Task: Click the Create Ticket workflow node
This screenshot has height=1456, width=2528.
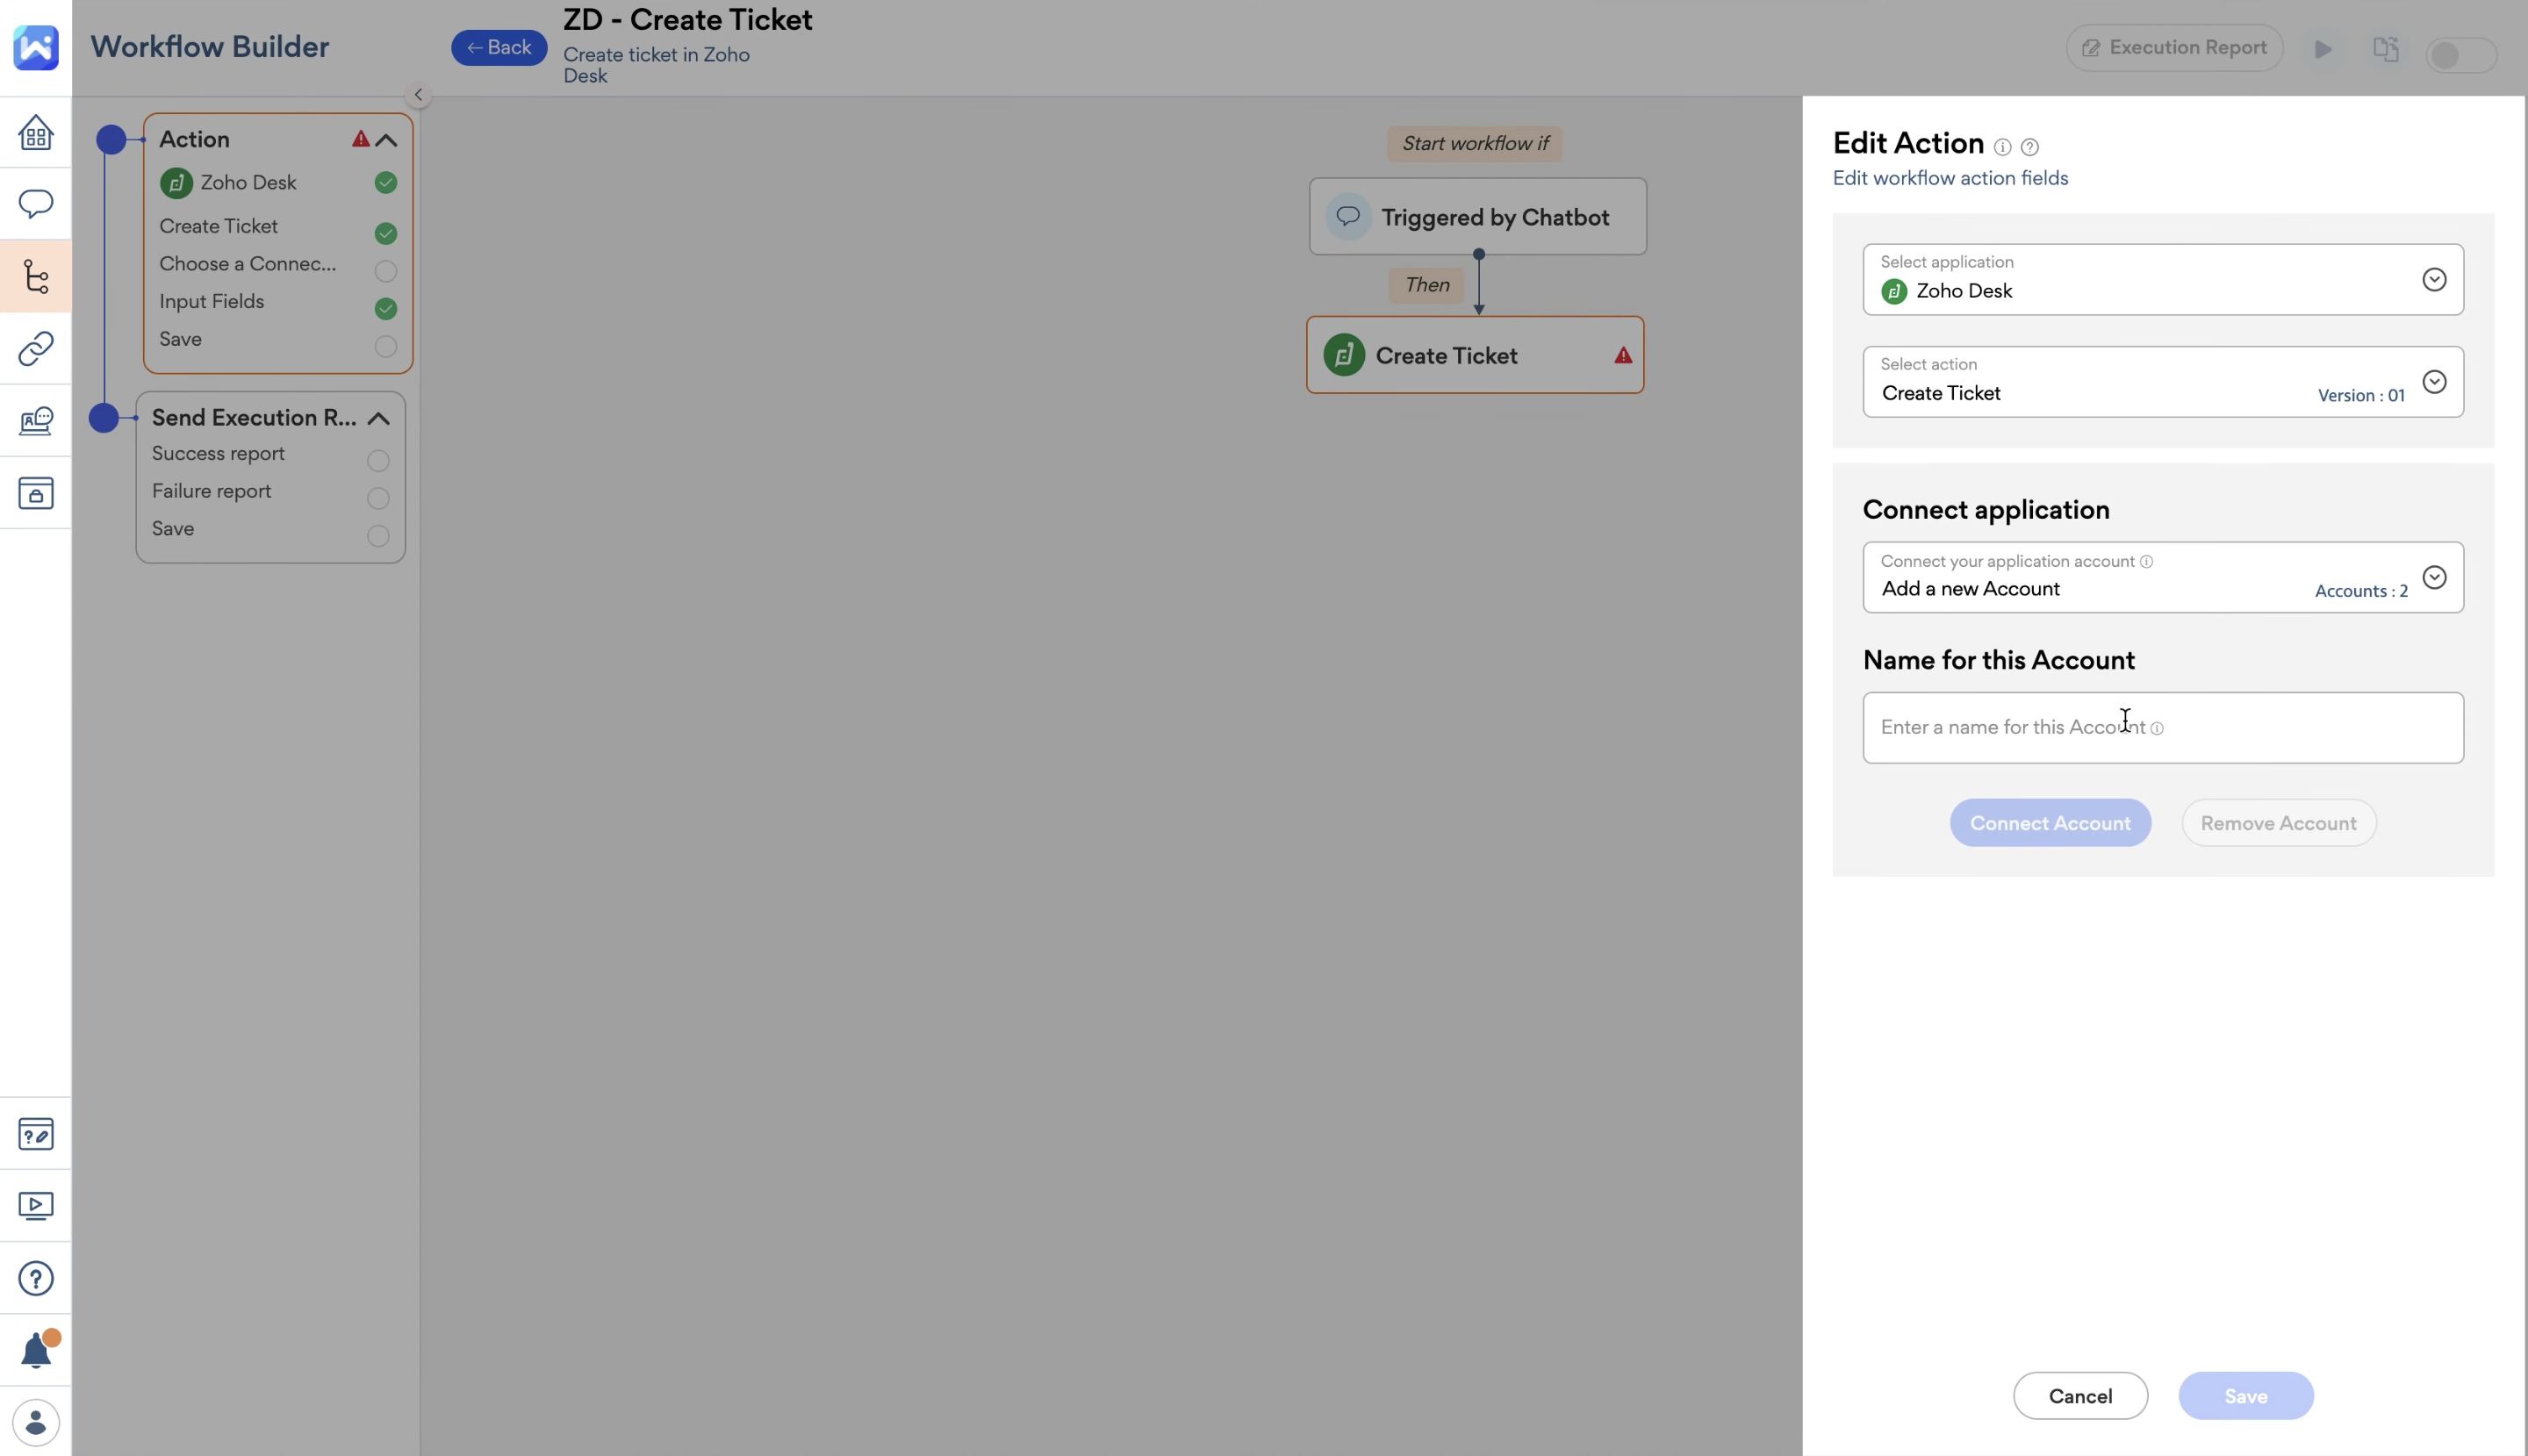Action: coord(1474,356)
